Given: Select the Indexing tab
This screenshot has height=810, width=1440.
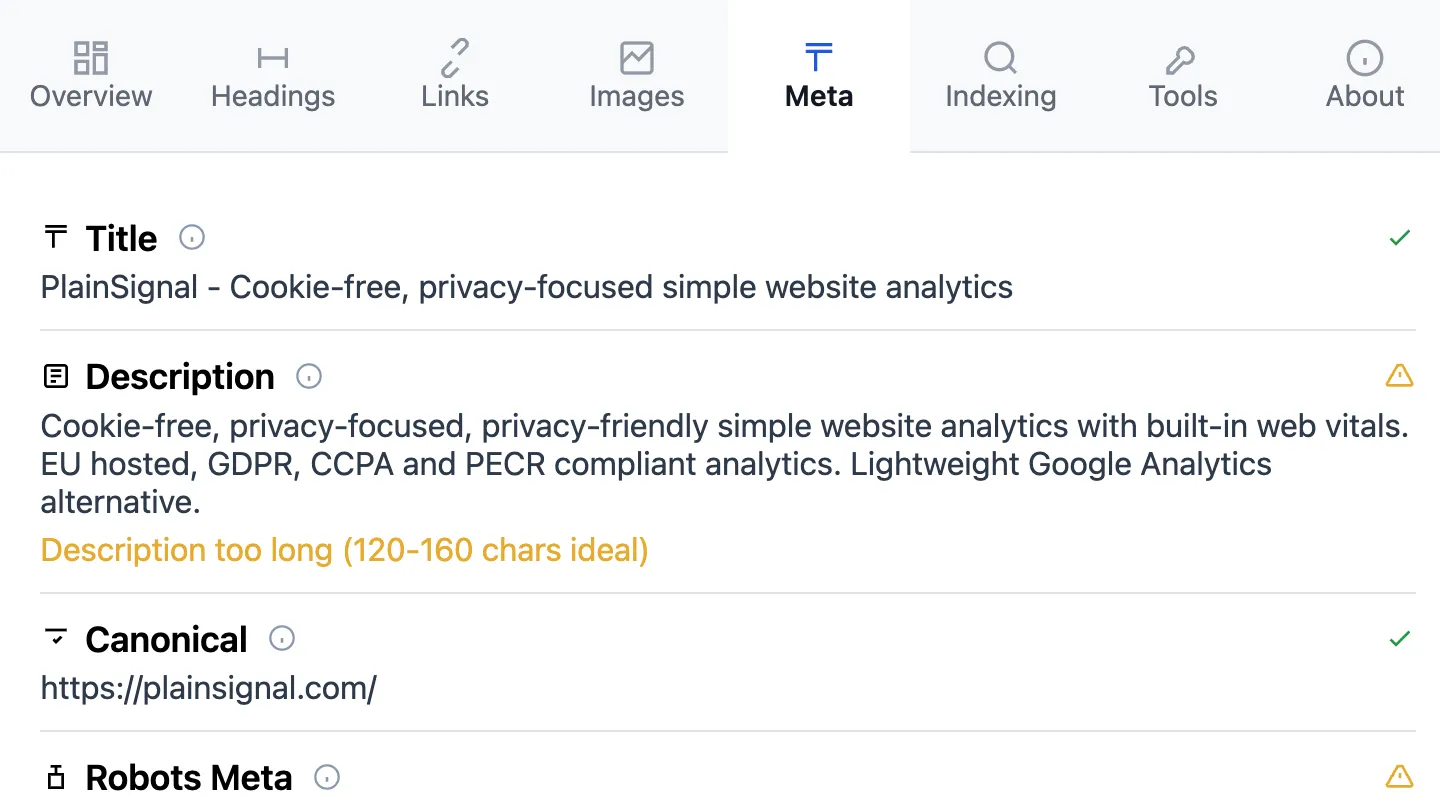Looking at the screenshot, I should (x=1001, y=76).
